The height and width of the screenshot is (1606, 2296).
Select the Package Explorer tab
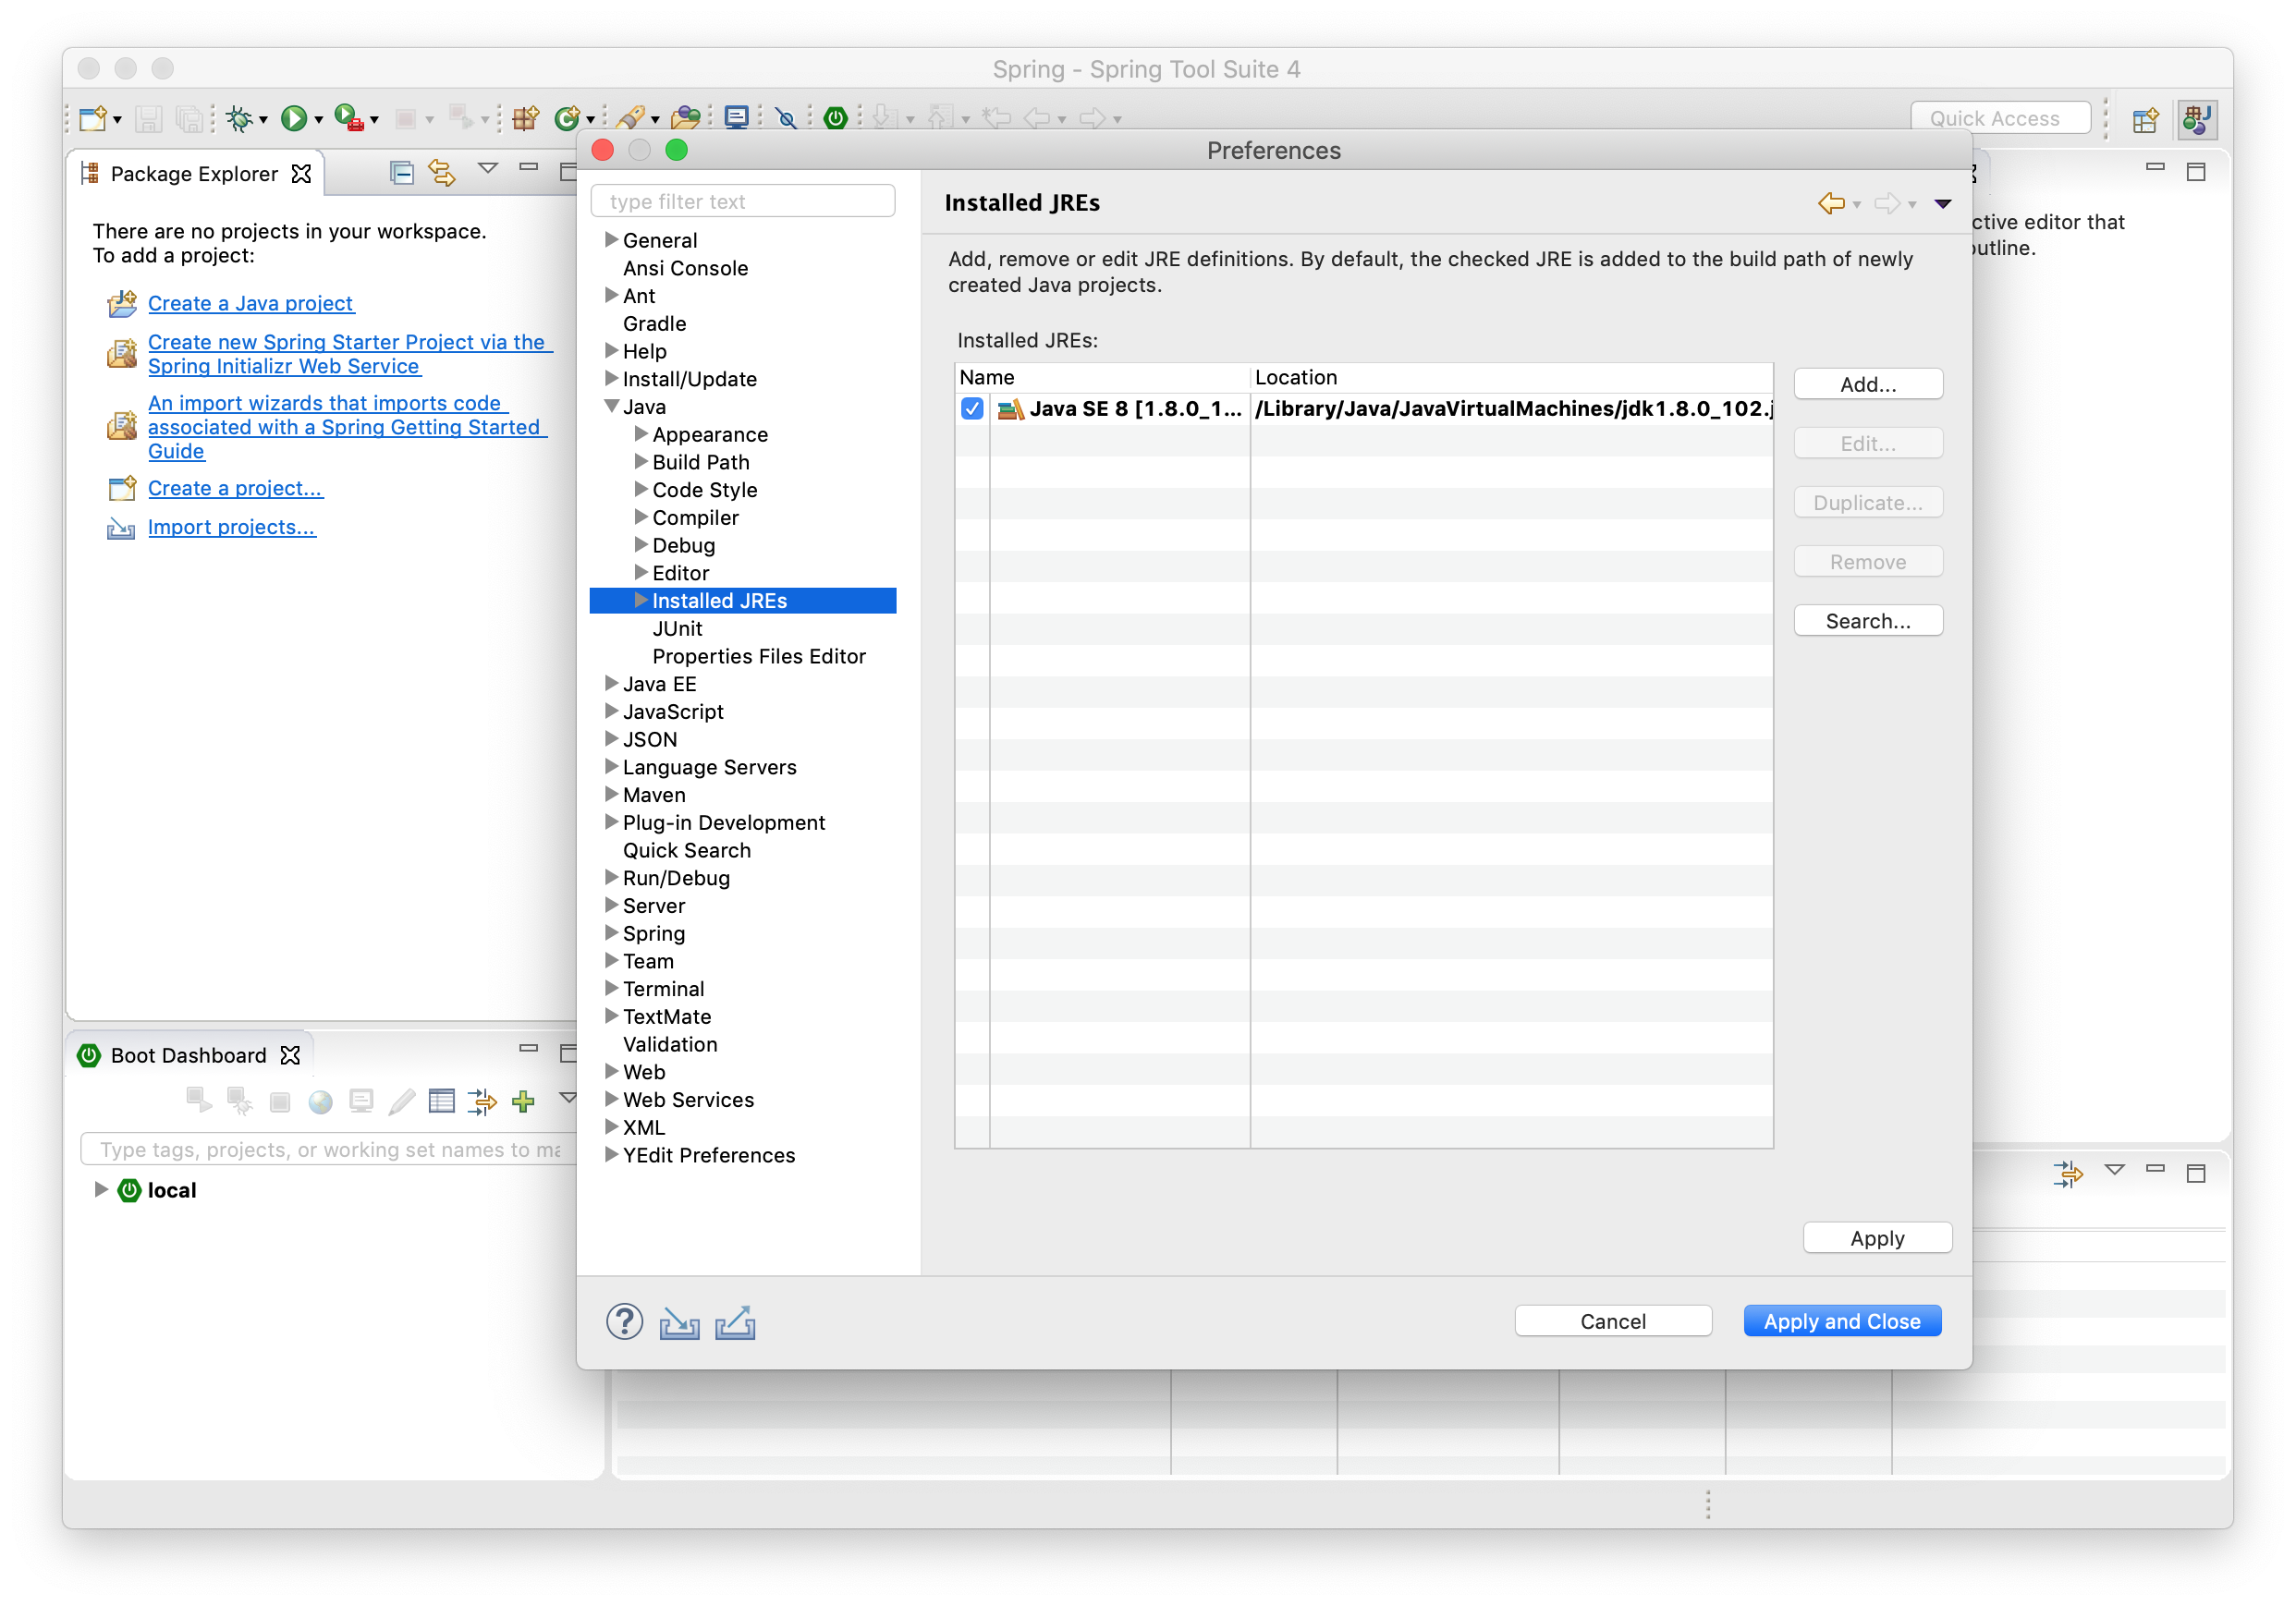194,174
